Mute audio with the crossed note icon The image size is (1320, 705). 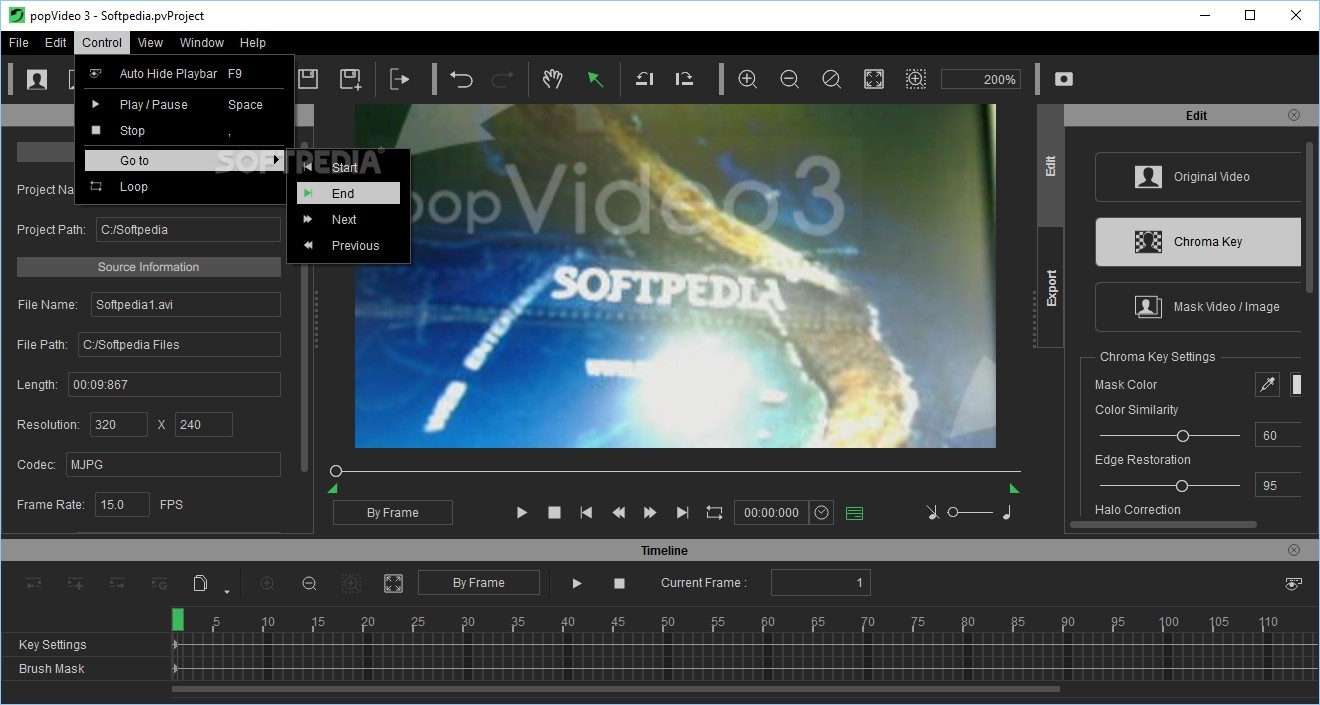(932, 512)
